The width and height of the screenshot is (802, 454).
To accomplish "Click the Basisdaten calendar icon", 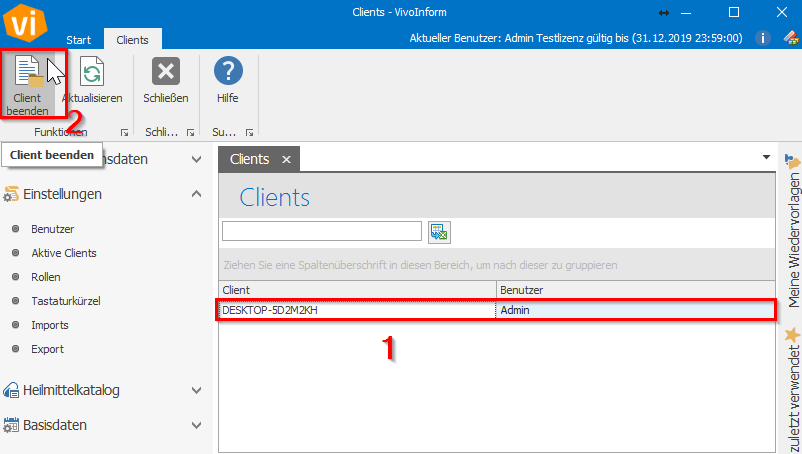I will (x=11, y=425).
